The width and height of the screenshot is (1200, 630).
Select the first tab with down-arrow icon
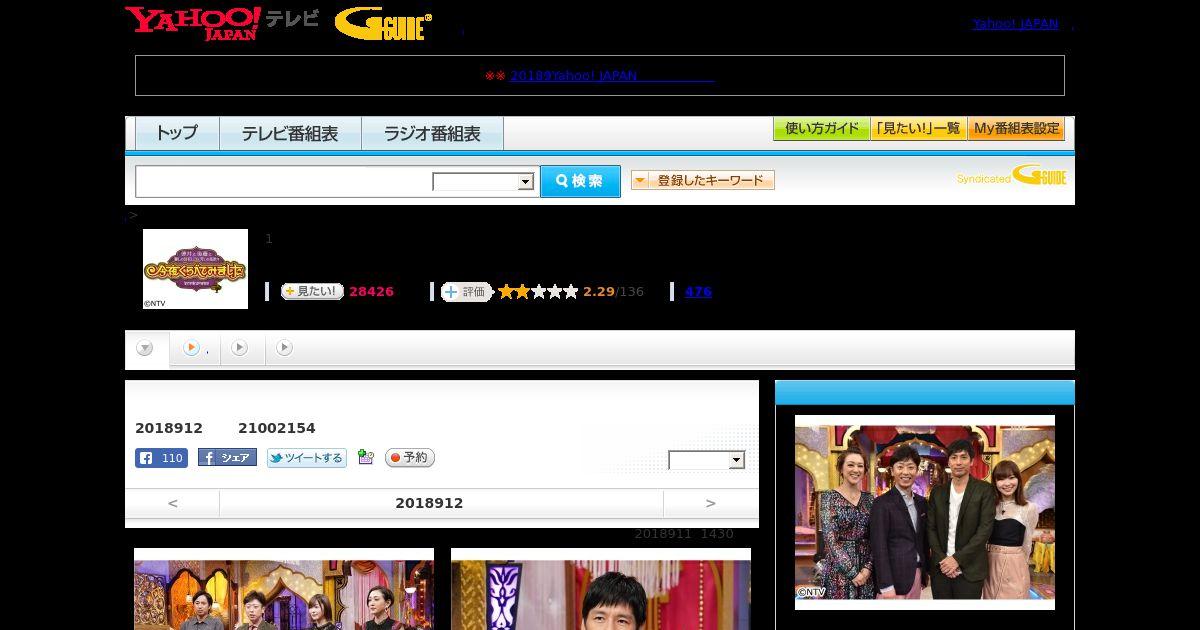click(146, 348)
